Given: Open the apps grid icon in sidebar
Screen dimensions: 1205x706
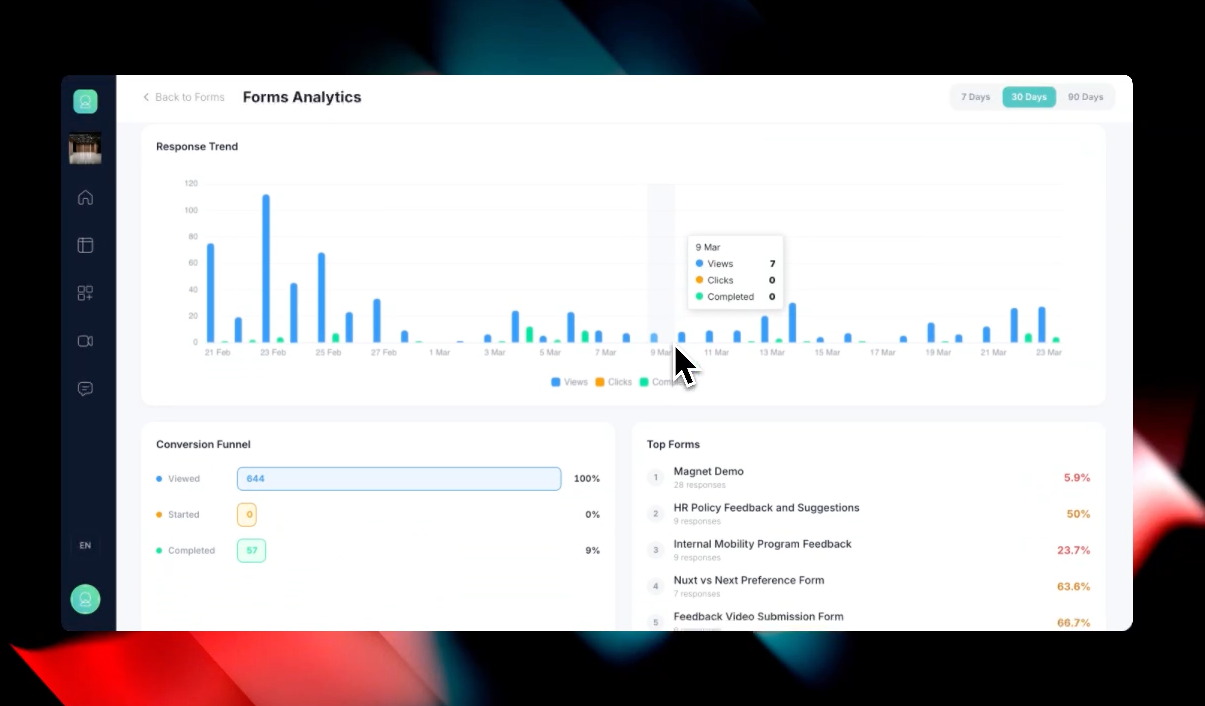Looking at the screenshot, I should [85, 293].
